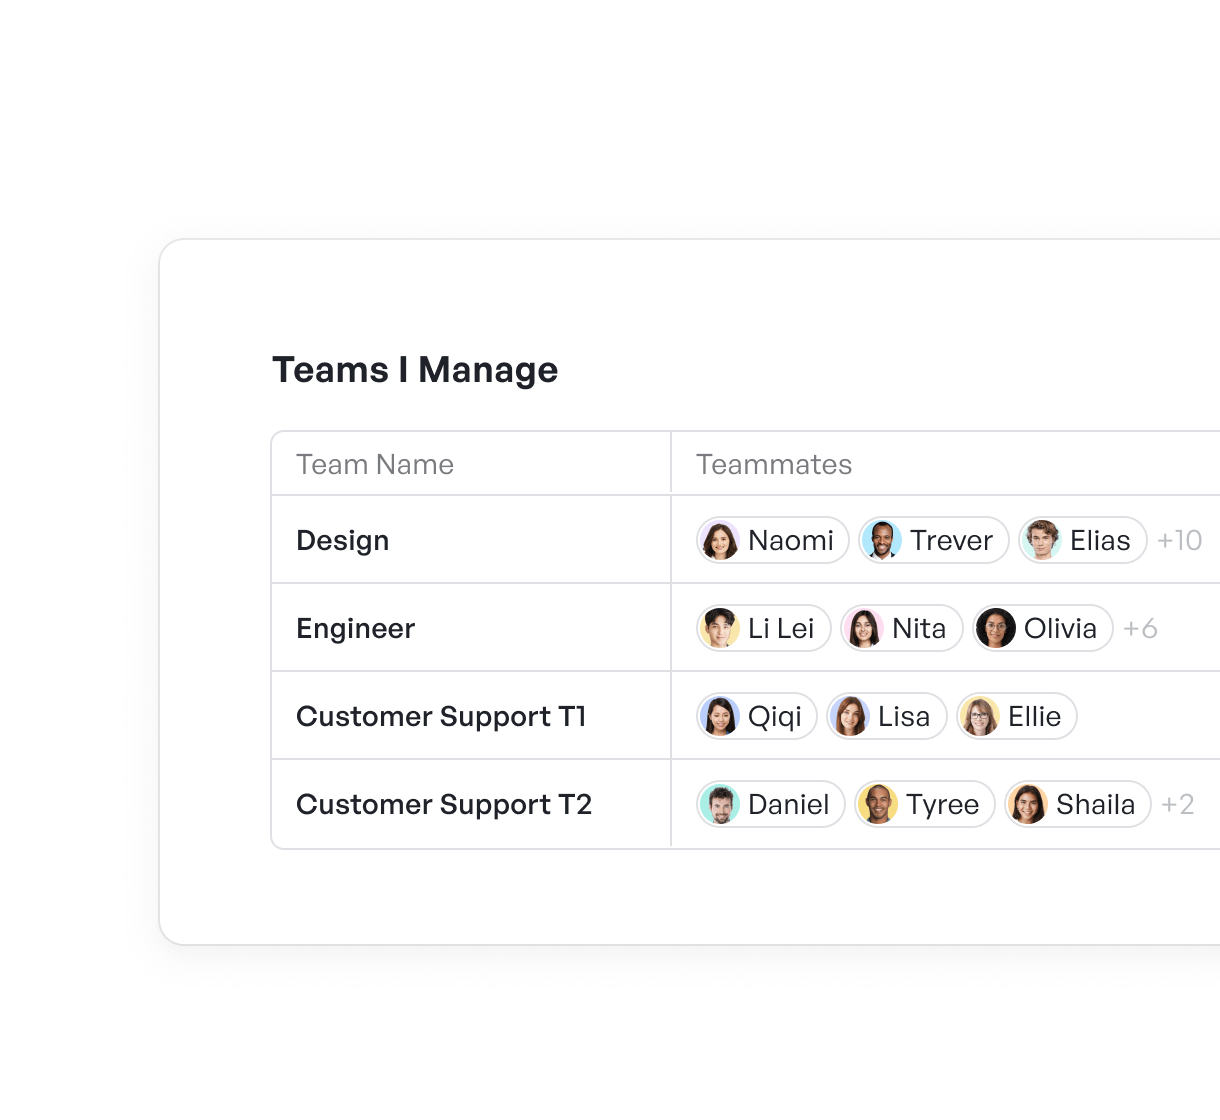The width and height of the screenshot is (1220, 1120).
Task: Select Customer Support T1 team name
Action: 442,717
